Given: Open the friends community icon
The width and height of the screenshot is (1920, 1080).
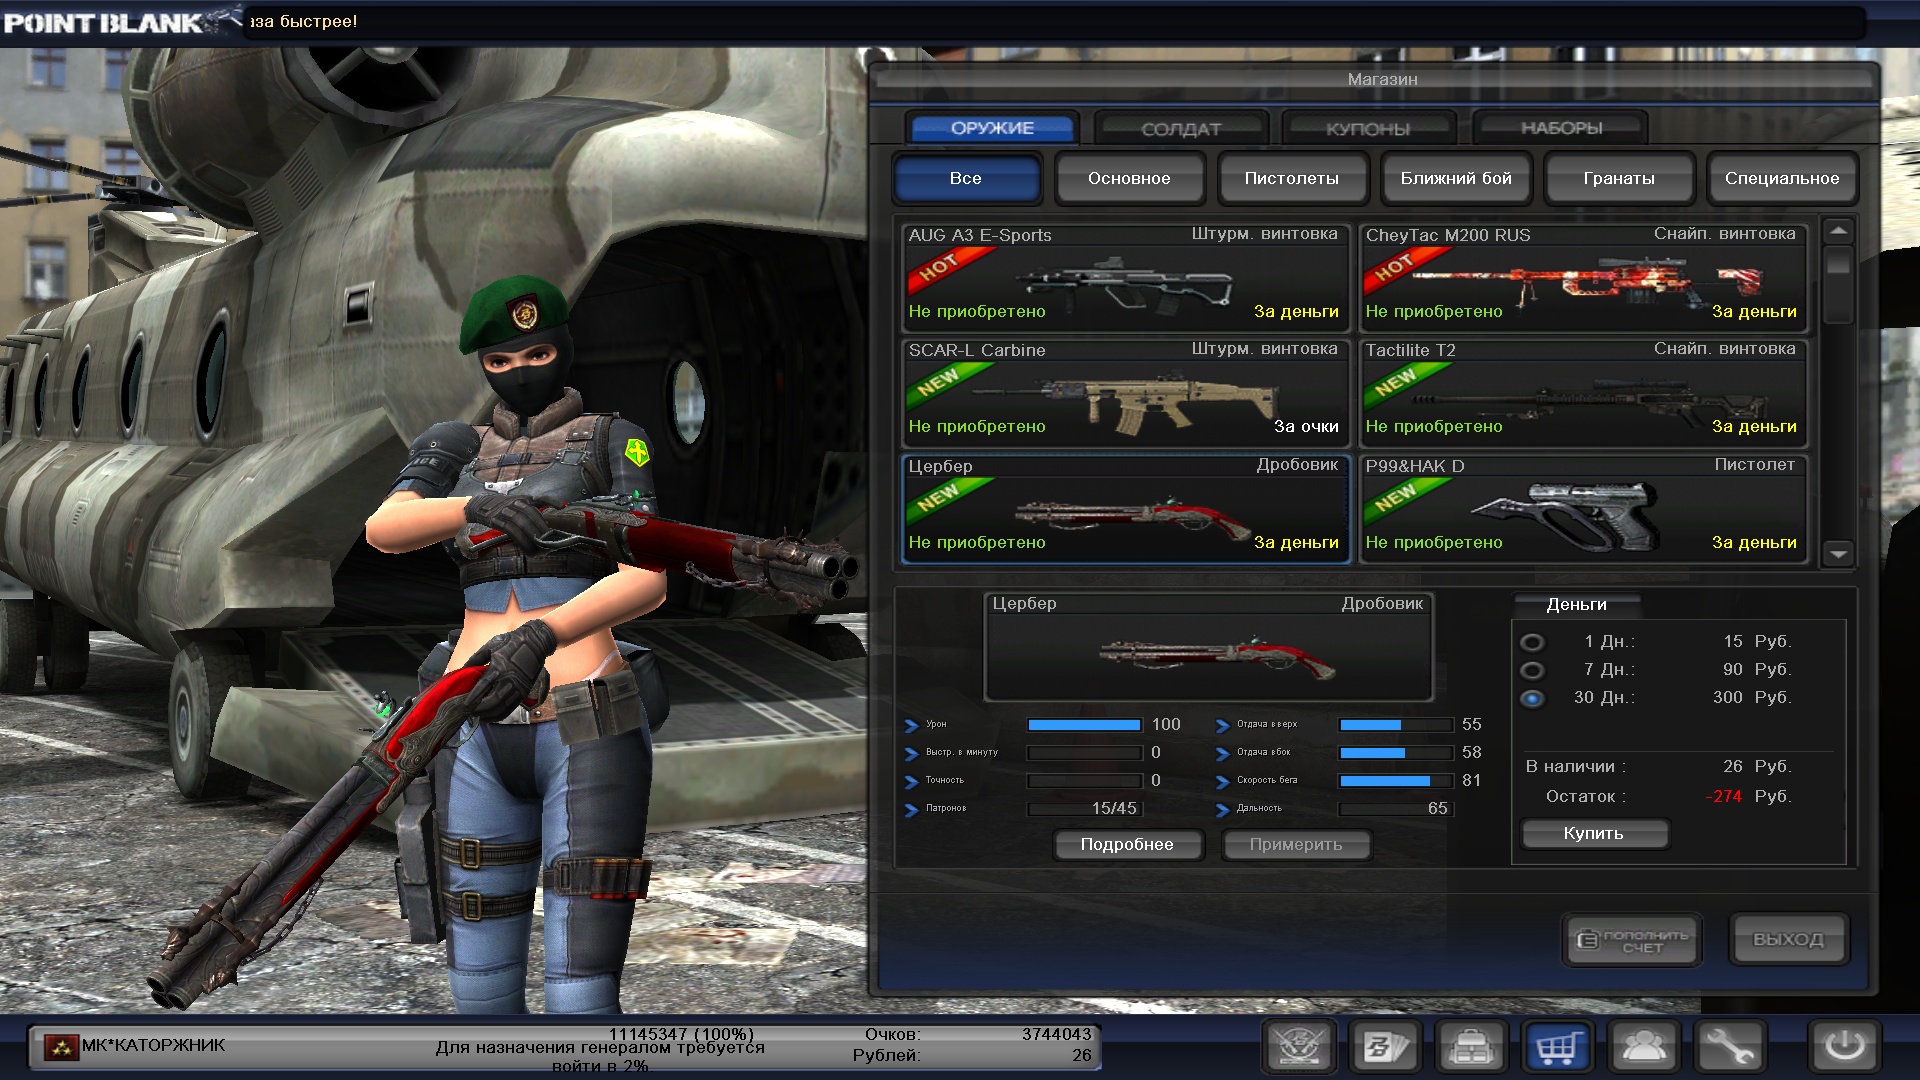Looking at the screenshot, I should click(1644, 1047).
